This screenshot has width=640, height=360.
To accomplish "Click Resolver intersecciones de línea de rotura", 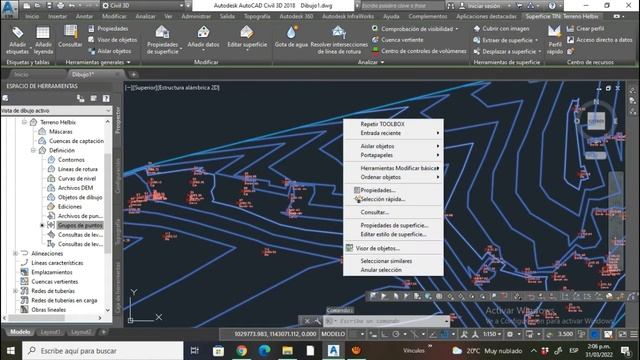I will click(339, 40).
